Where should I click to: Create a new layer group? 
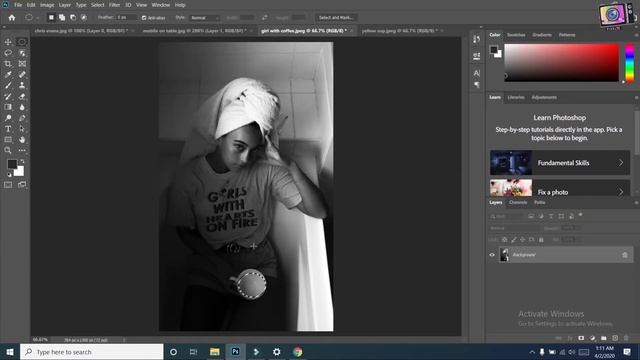tap(604, 338)
